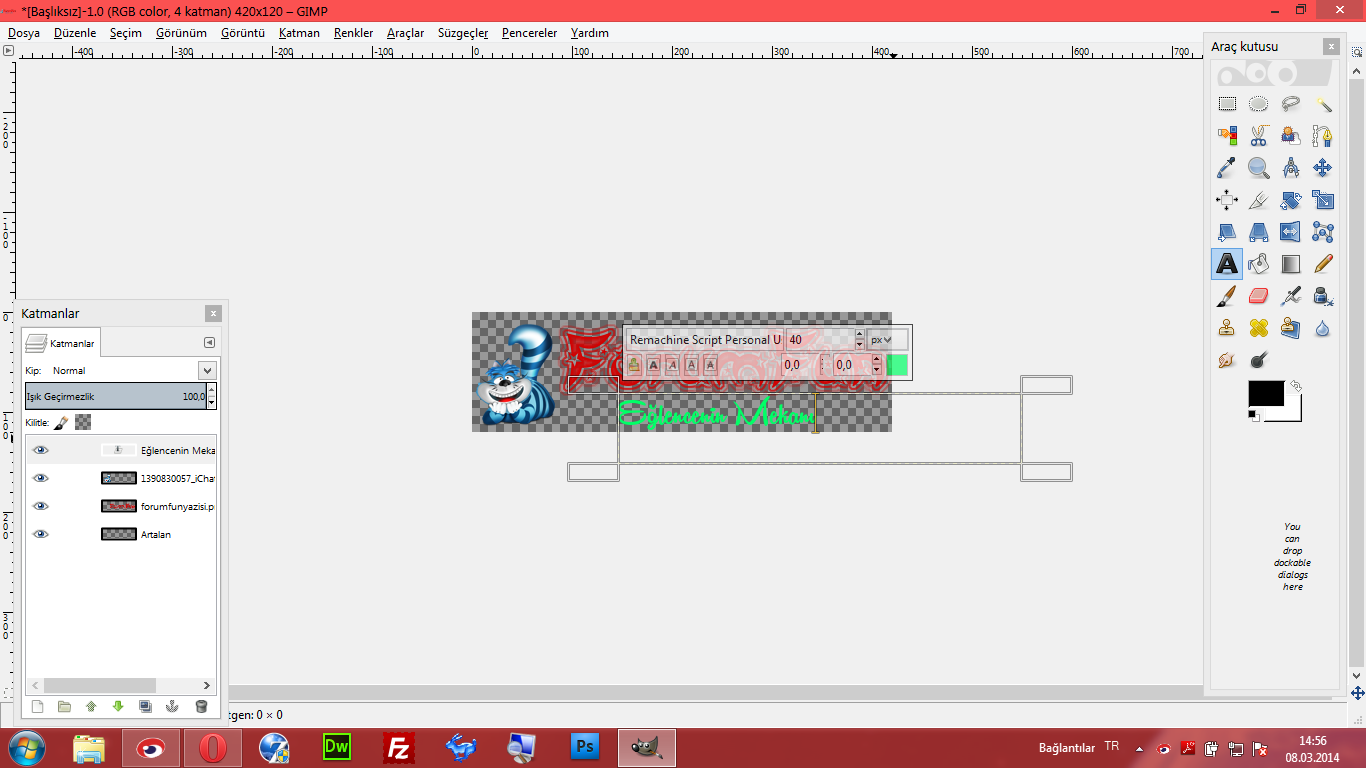Raise the selected layer green up arrow

(91, 706)
